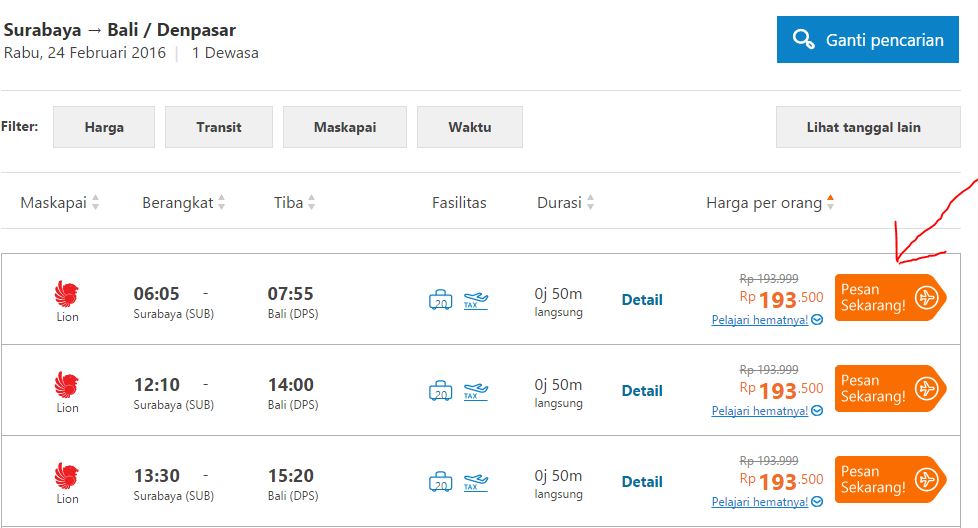Open the Maskapai filter
The height and width of the screenshot is (528, 978).
click(x=344, y=127)
